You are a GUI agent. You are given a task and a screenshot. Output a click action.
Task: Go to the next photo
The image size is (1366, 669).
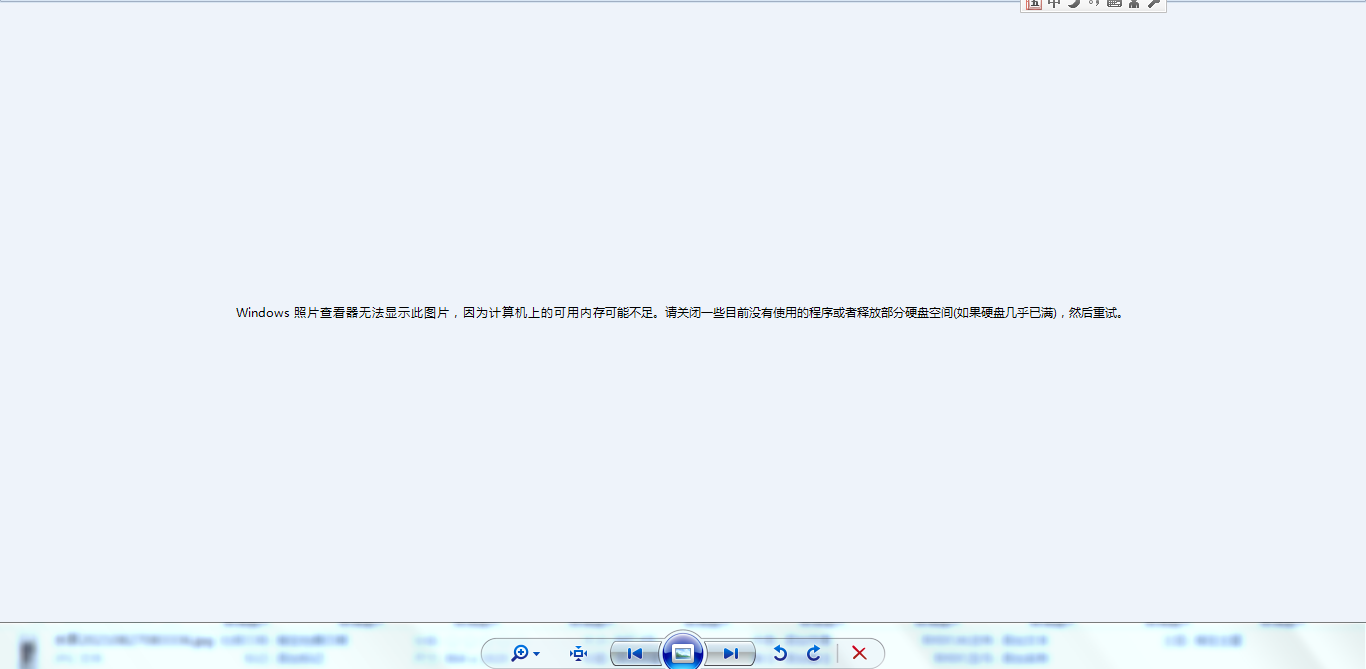click(731, 653)
